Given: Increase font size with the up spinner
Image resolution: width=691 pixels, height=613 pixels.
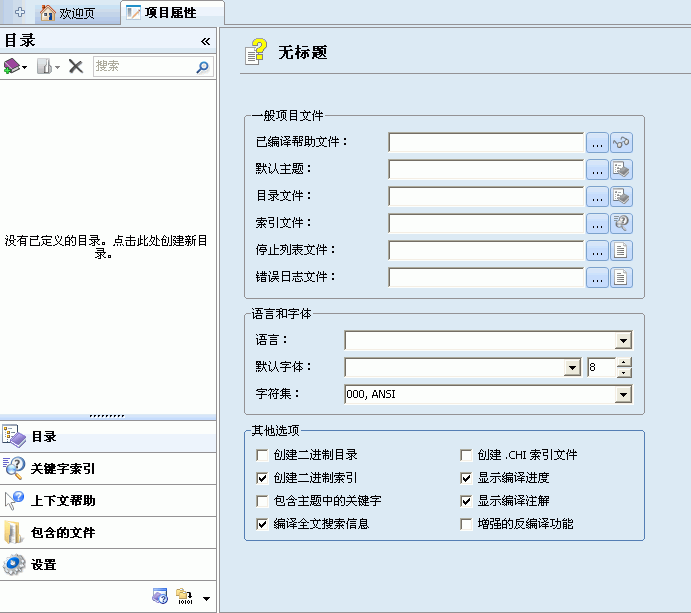Looking at the screenshot, I should point(624,362).
